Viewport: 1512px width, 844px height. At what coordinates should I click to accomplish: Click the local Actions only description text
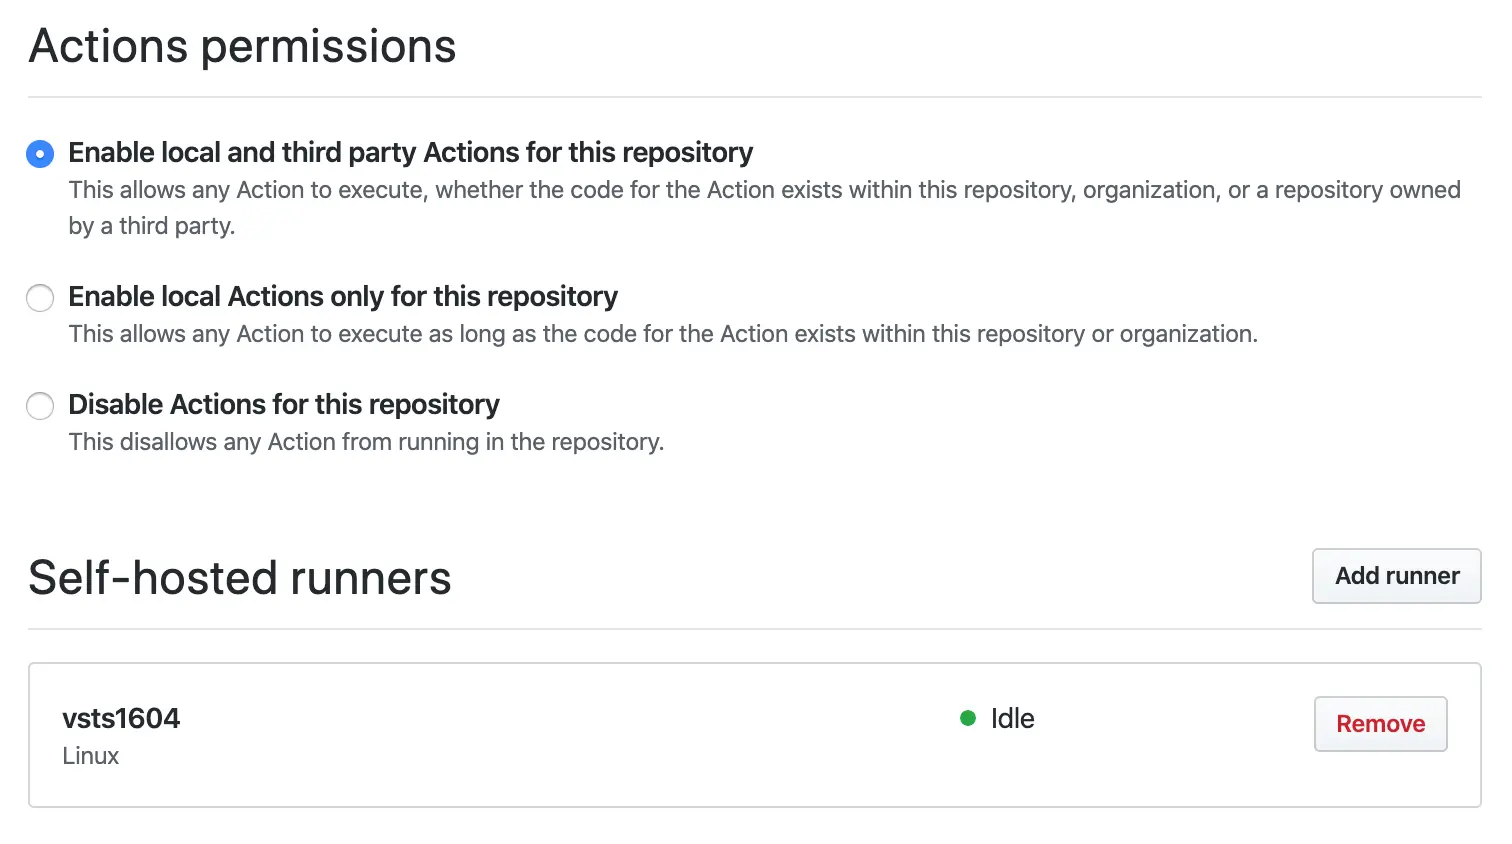click(663, 334)
